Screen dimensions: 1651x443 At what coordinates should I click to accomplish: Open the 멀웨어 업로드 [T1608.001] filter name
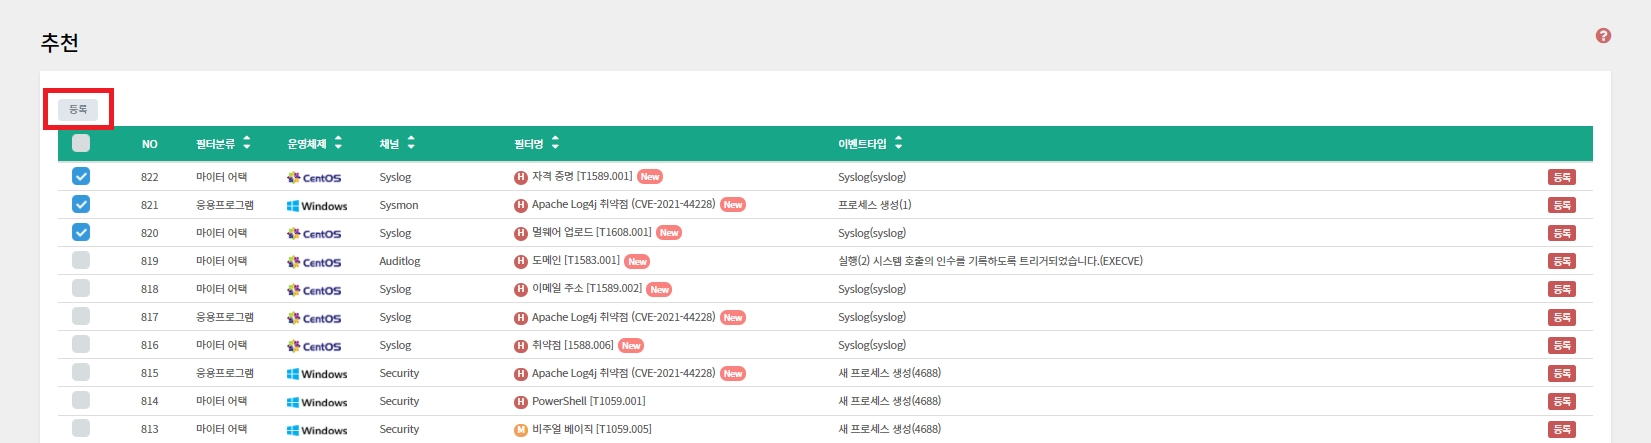click(x=591, y=233)
